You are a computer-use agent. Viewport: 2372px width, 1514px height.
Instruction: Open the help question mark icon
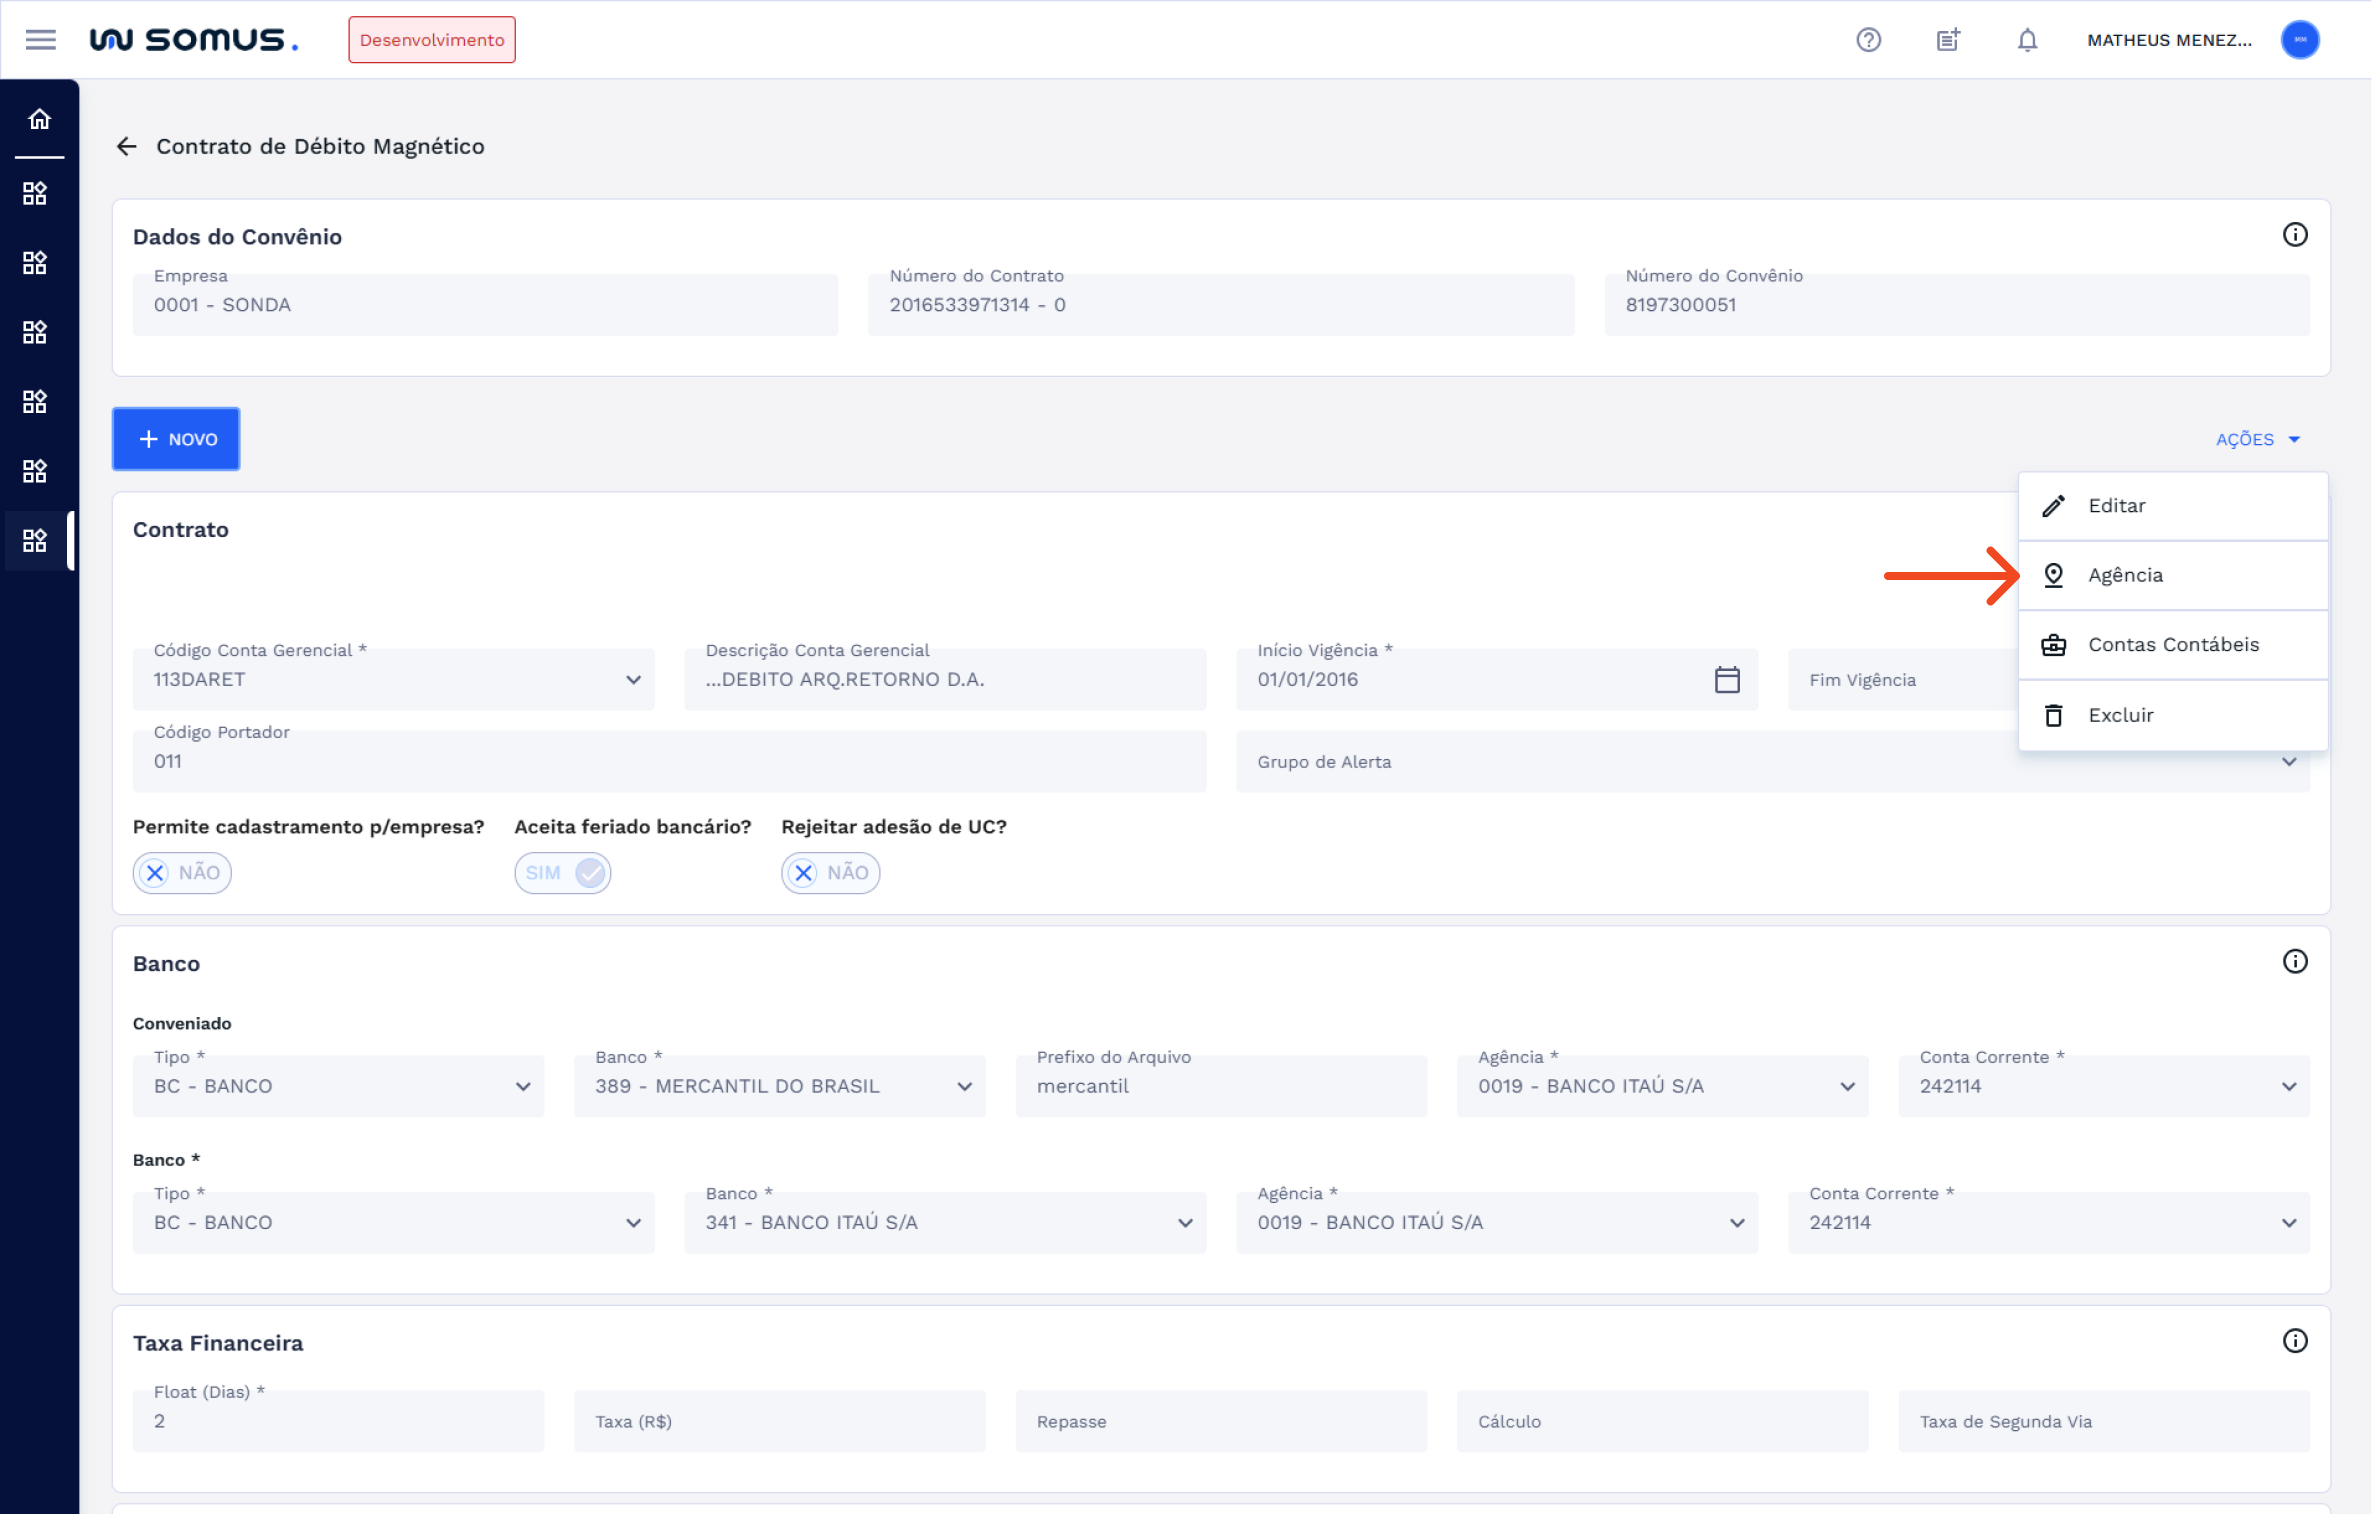(1868, 40)
